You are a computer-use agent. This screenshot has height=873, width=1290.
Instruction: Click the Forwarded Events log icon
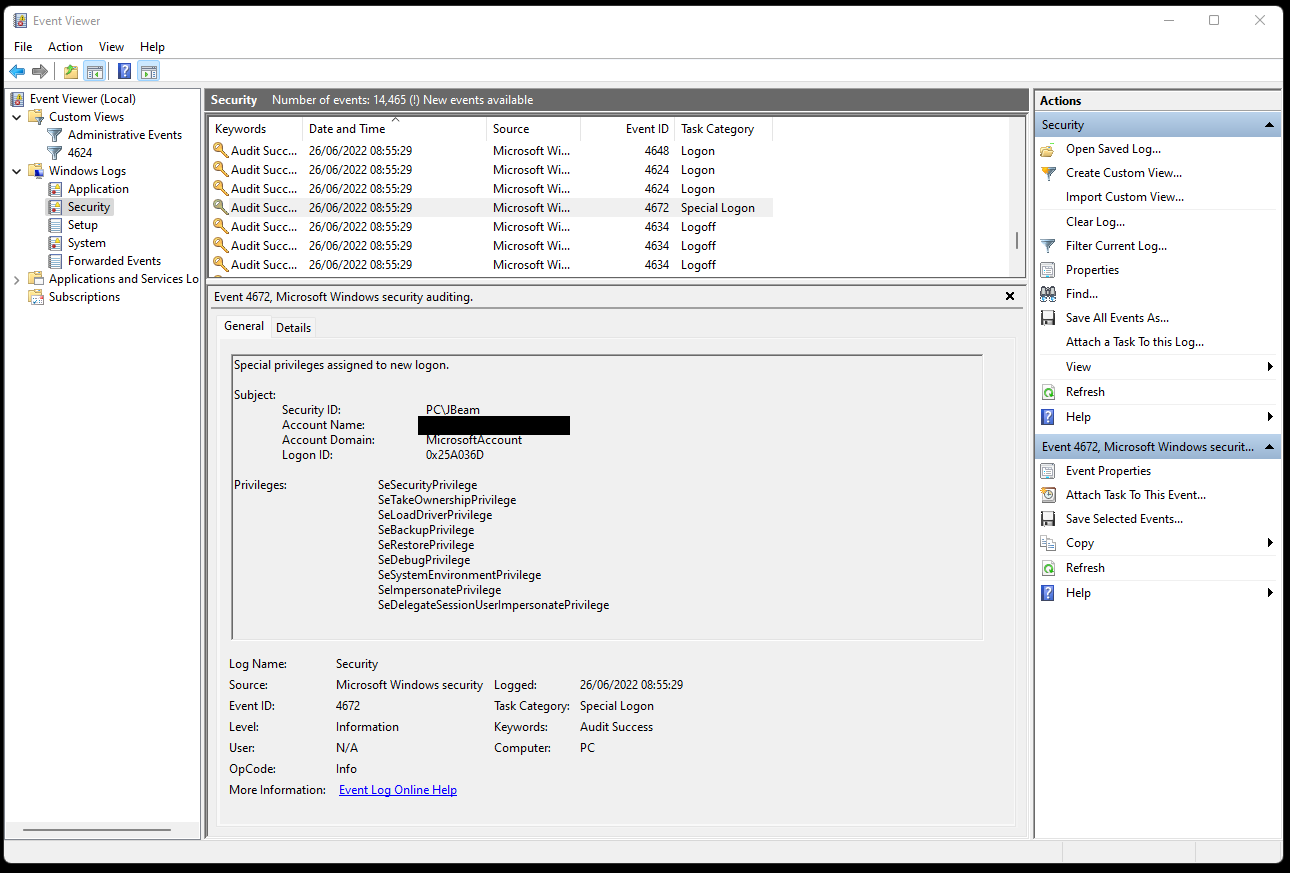tap(56, 261)
